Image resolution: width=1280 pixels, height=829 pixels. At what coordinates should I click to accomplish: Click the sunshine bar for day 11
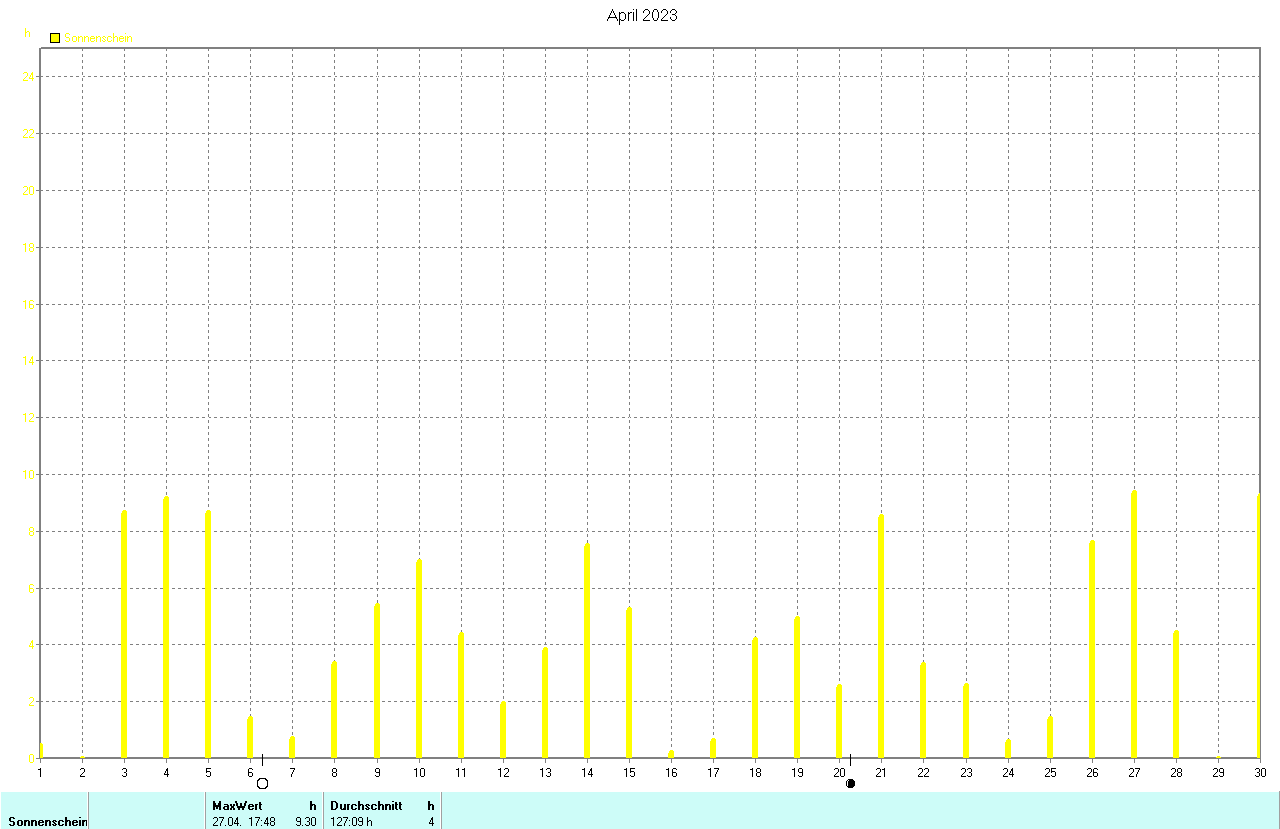click(460, 695)
